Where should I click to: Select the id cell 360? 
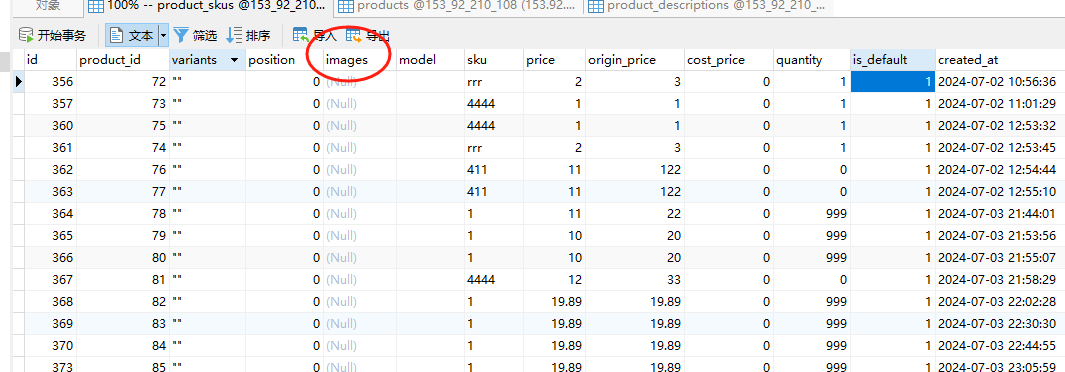(x=50, y=126)
